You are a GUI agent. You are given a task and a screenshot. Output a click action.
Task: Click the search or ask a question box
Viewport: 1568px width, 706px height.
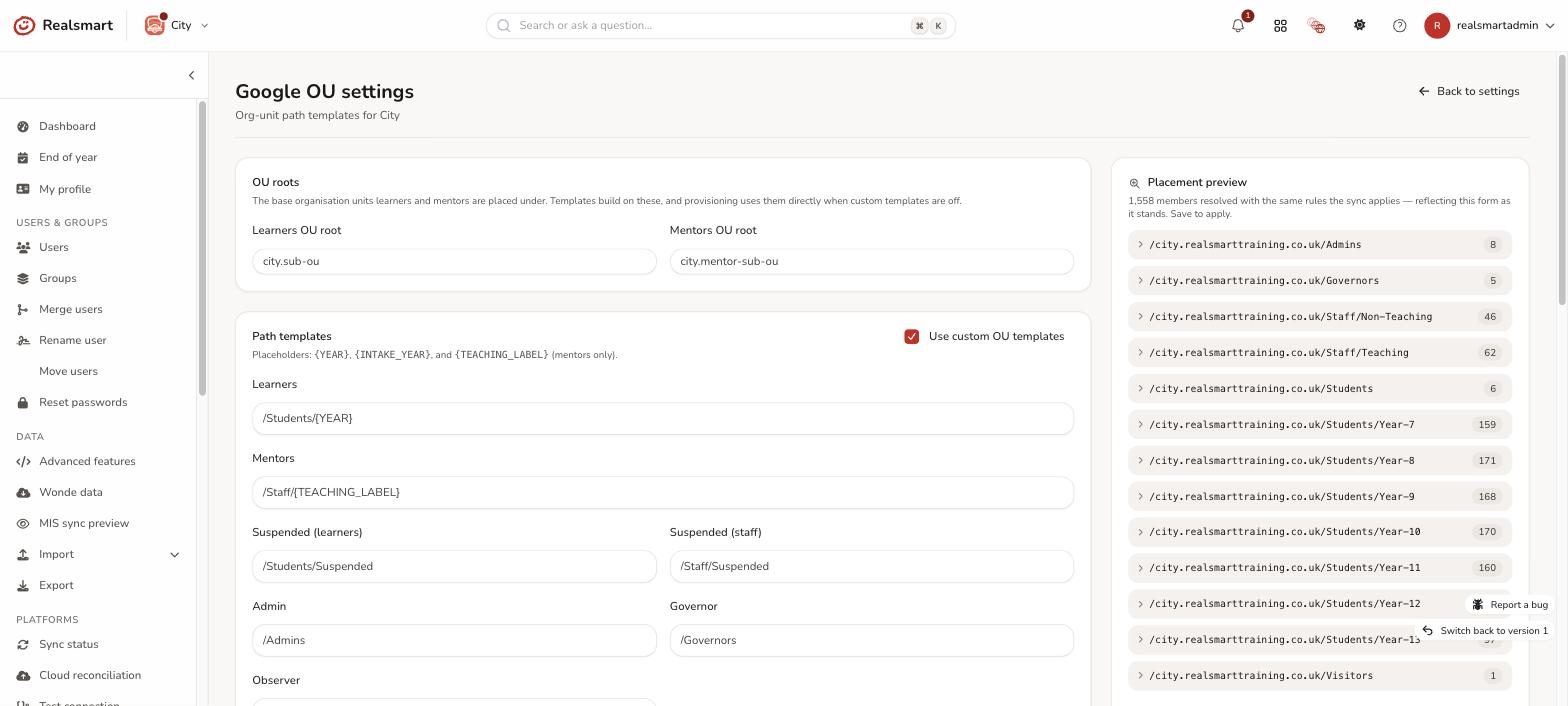[x=721, y=26]
